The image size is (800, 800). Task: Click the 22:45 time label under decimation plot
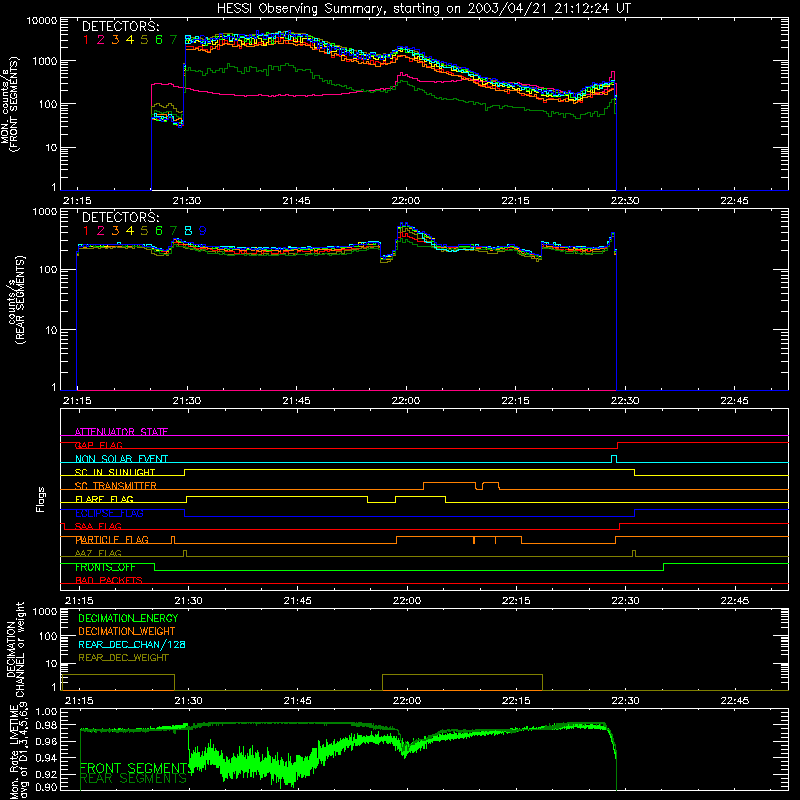click(x=735, y=701)
